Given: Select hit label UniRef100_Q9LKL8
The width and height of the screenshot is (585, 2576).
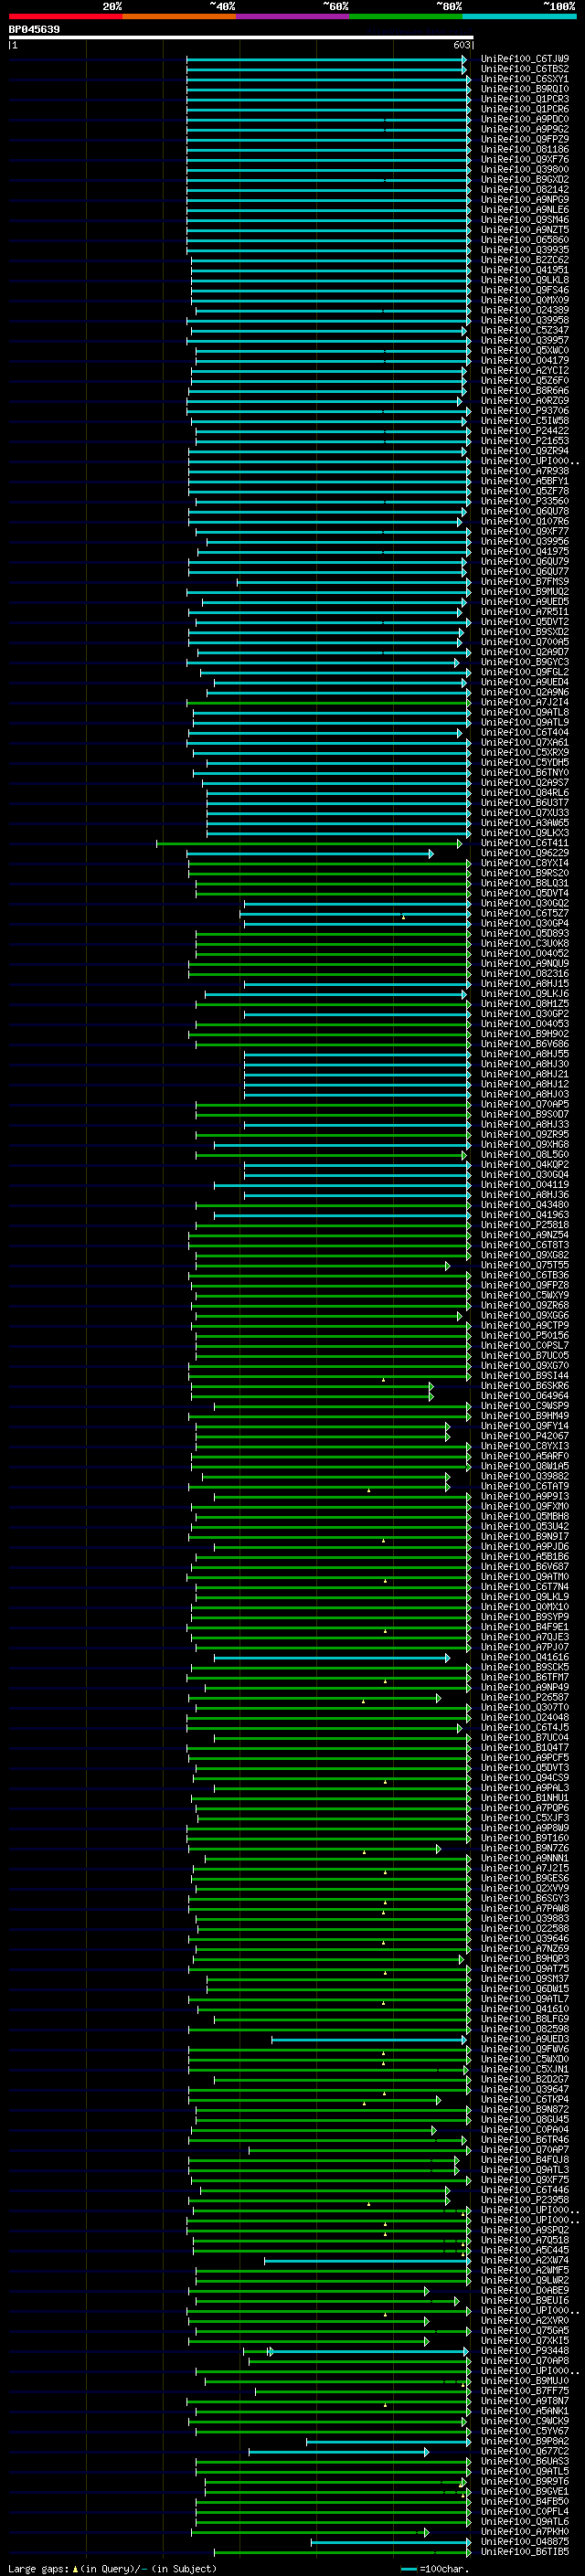Looking at the screenshot, I should tap(525, 281).
